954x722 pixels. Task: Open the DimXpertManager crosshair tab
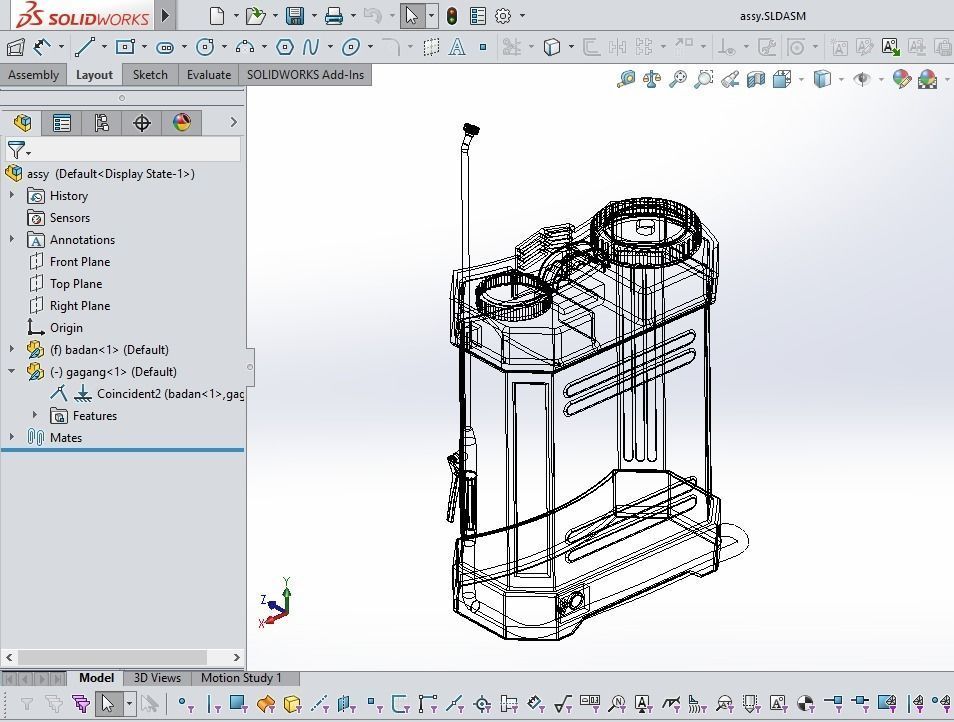coord(142,123)
